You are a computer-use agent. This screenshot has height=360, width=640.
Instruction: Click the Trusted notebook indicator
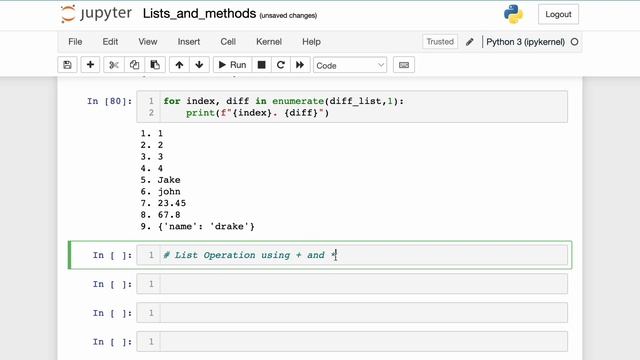coord(440,42)
